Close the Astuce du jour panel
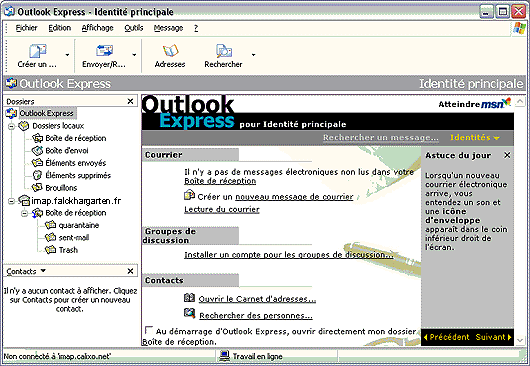The height and width of the screenshot is (366, 530). click(507, 155)
